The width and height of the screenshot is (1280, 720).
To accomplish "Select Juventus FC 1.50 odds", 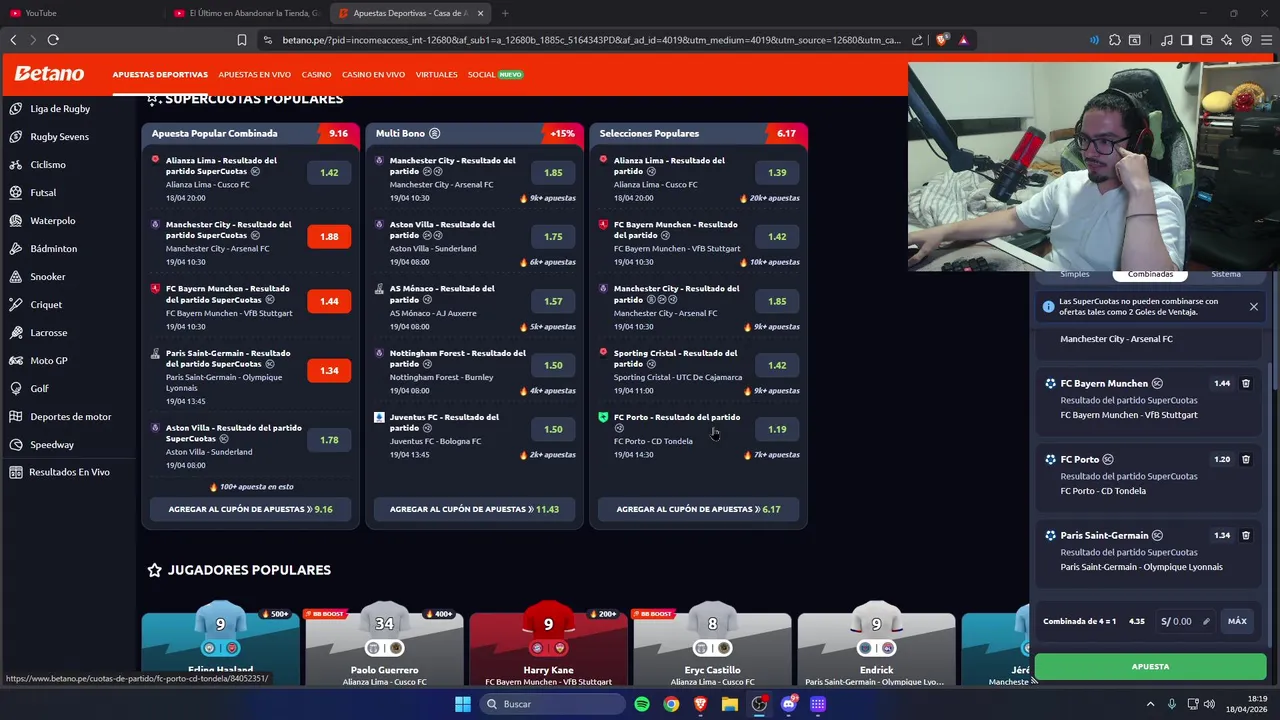I will tap(553, 429).
